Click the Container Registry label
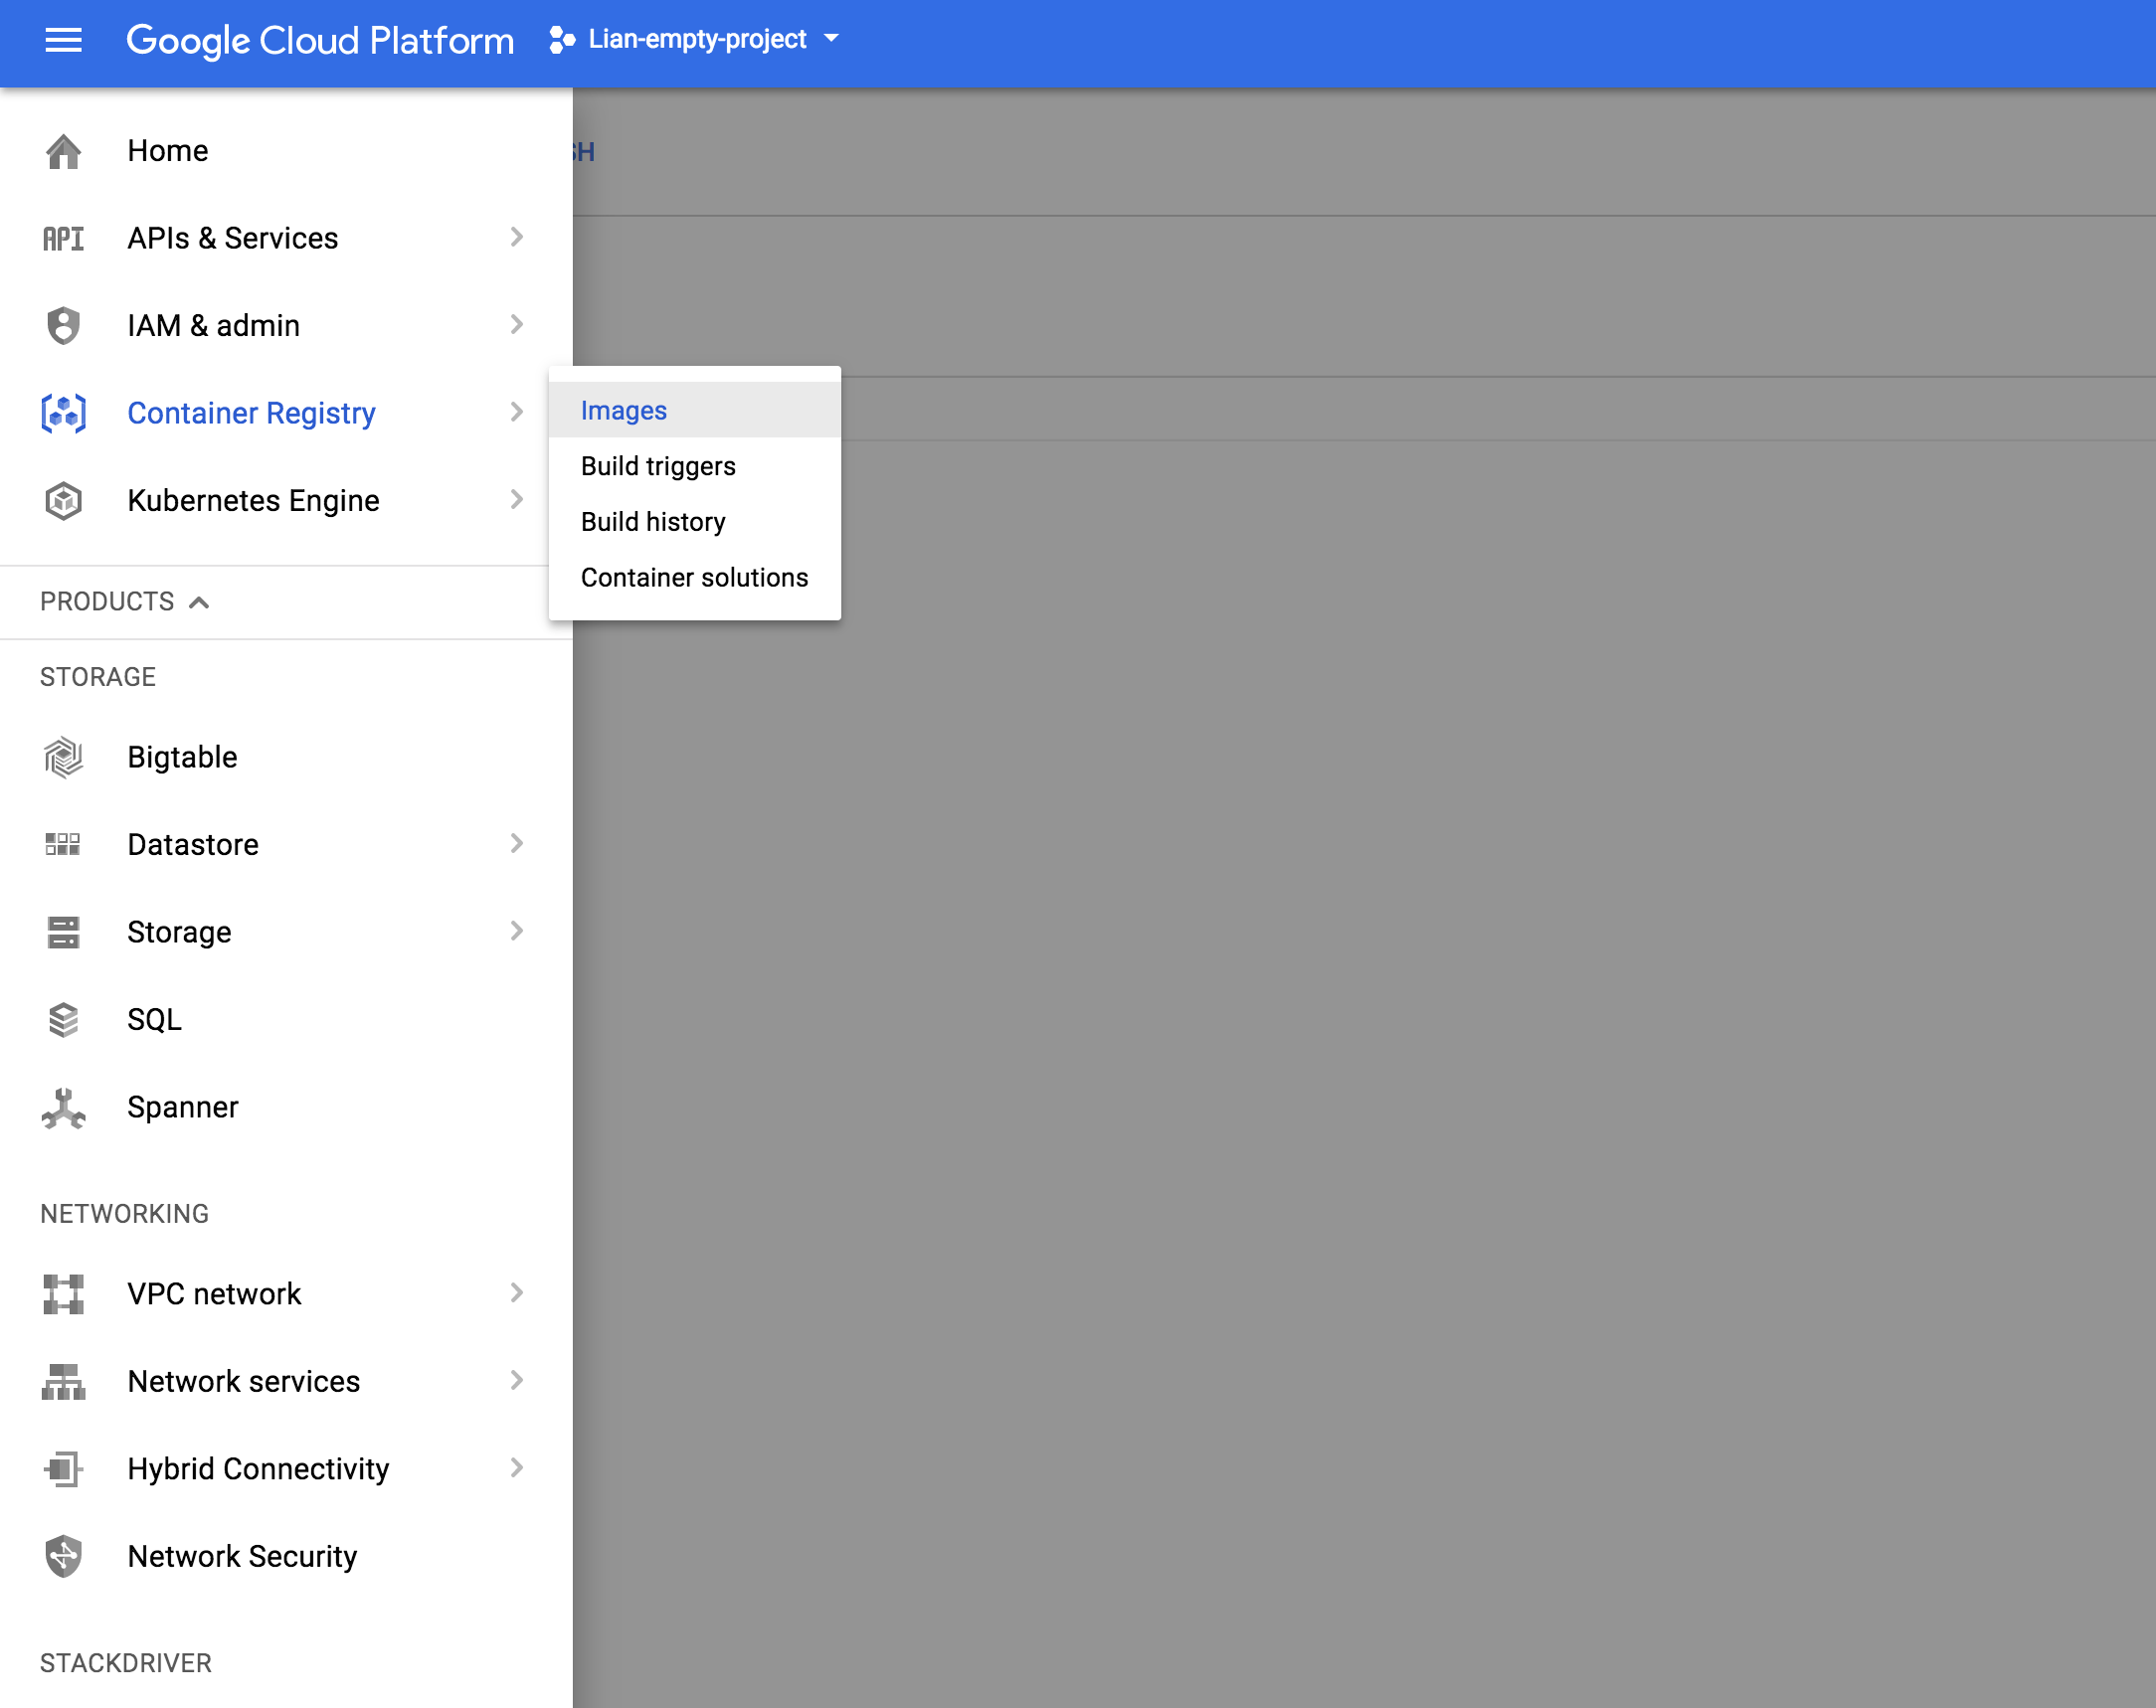 pos(251,413)
